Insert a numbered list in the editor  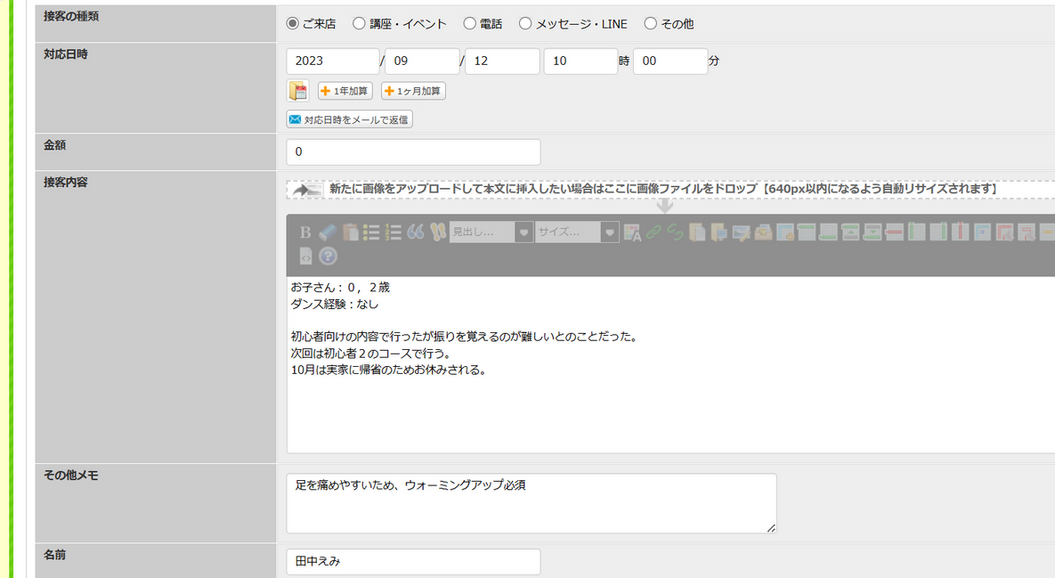394,232
